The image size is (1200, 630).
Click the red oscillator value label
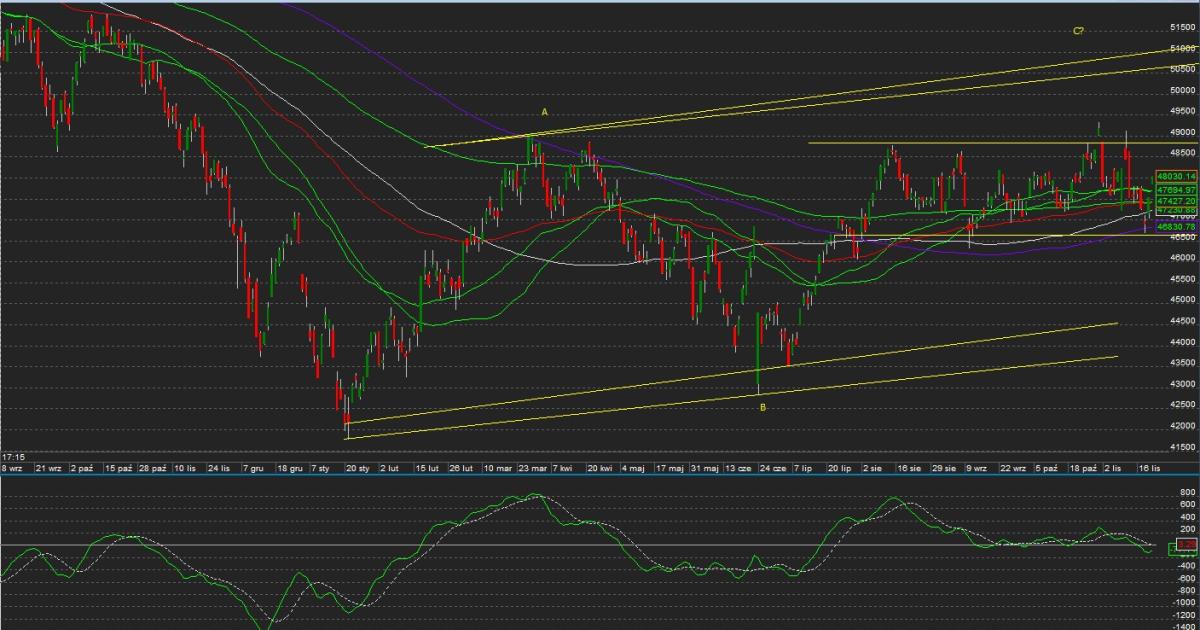1186,544
